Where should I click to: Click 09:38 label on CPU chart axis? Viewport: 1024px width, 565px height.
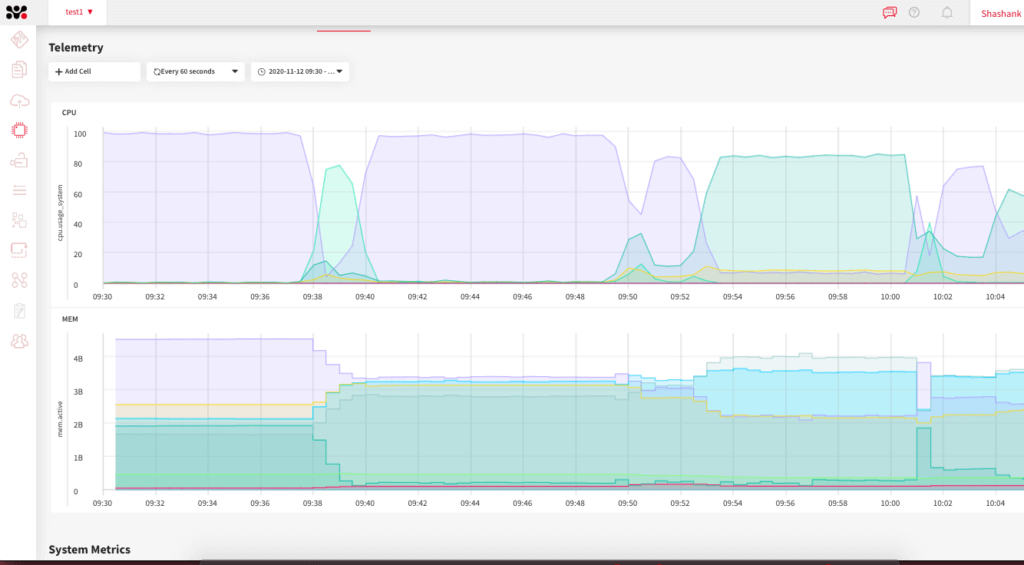tap(312, 297)
